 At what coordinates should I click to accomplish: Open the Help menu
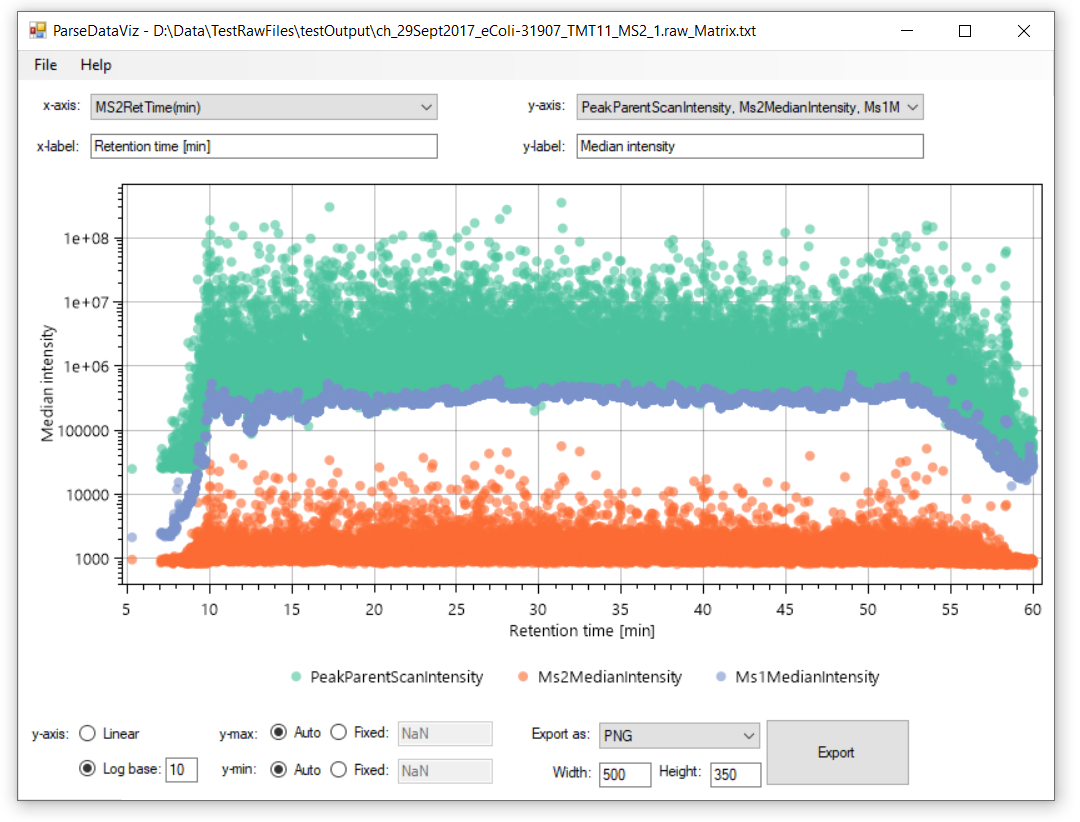tap(96, 65)
